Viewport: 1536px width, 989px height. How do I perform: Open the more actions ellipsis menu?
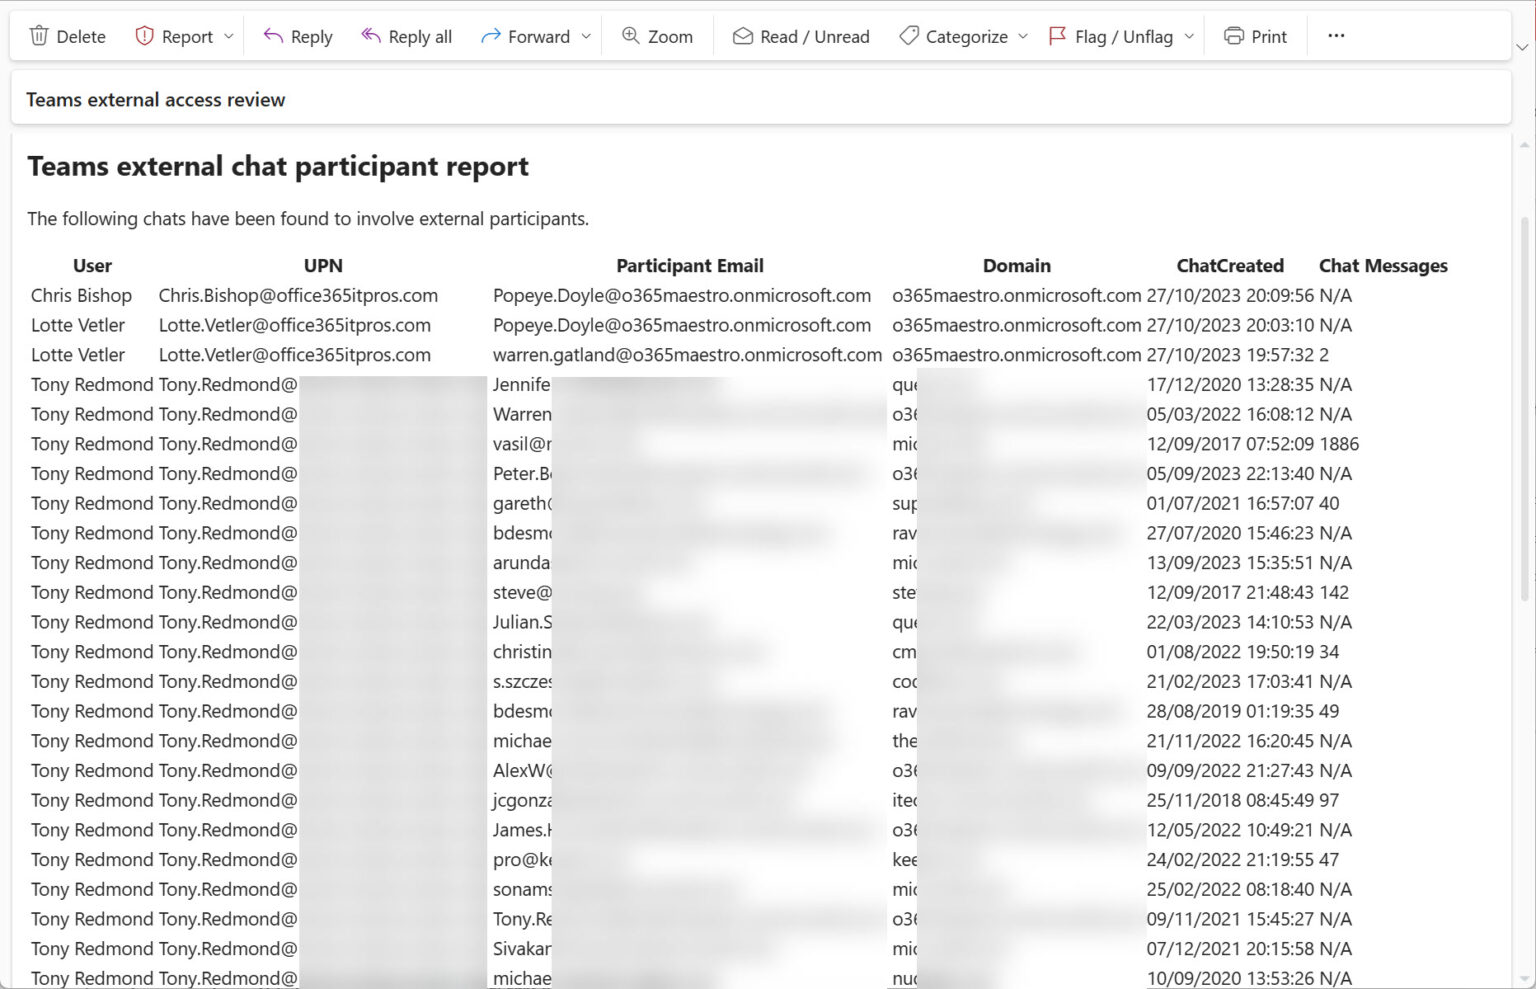pos(1336,35)
